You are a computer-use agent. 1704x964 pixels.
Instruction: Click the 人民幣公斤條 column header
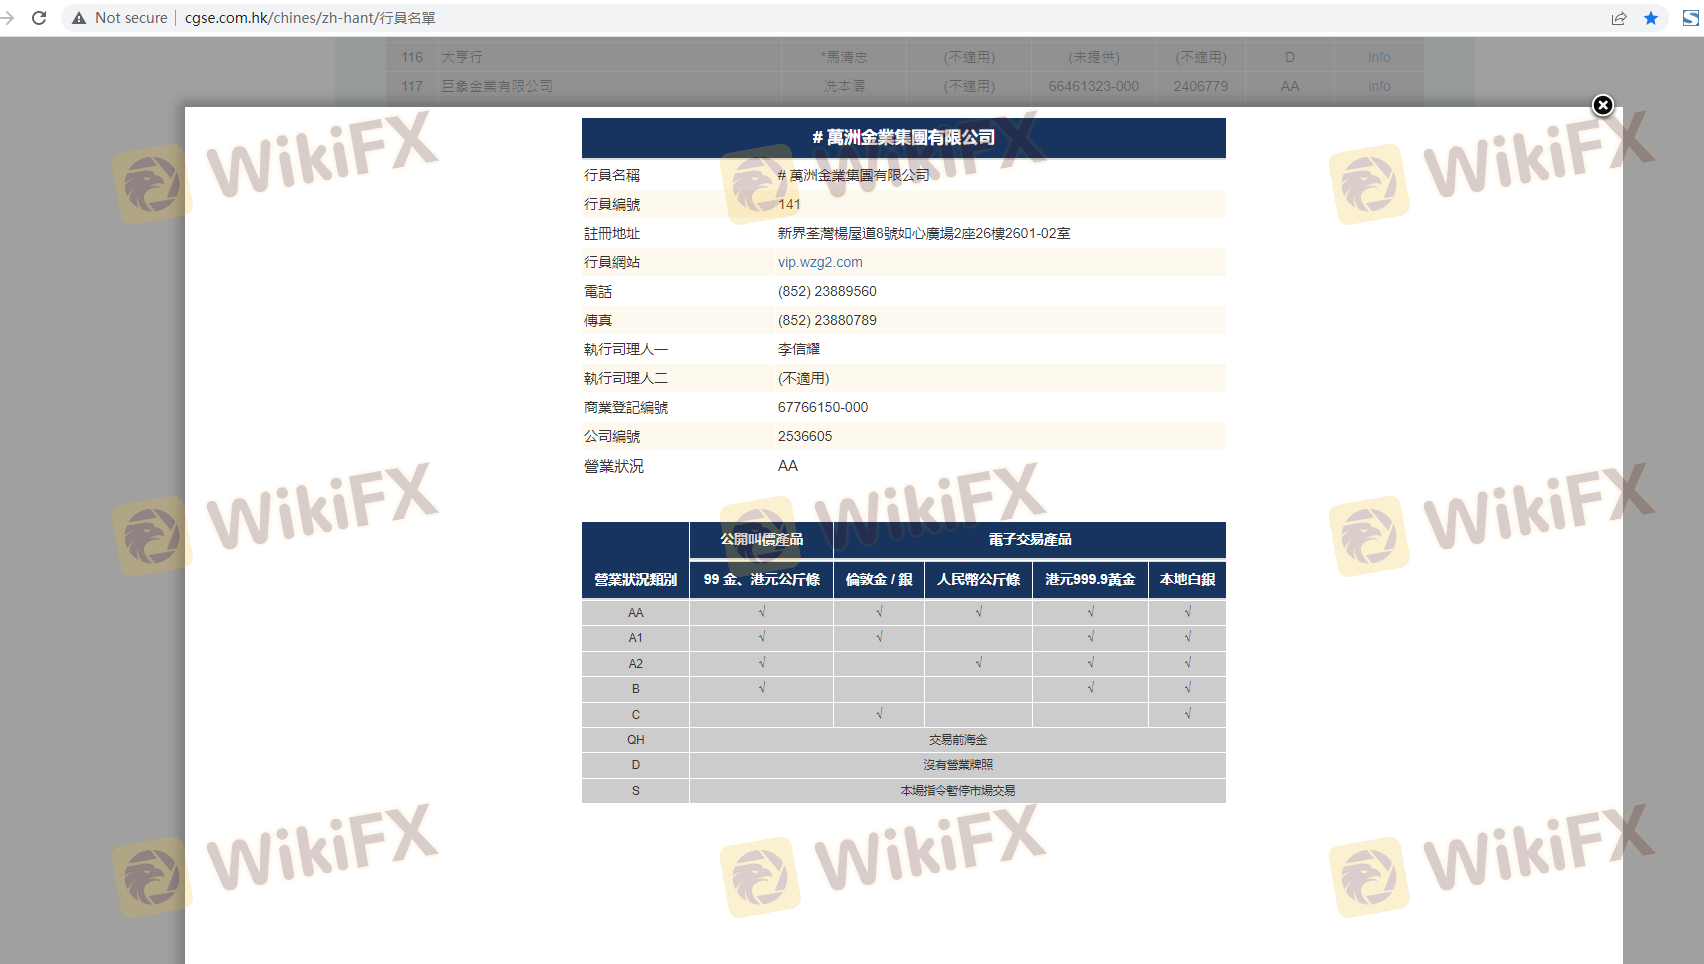(978, 579)
